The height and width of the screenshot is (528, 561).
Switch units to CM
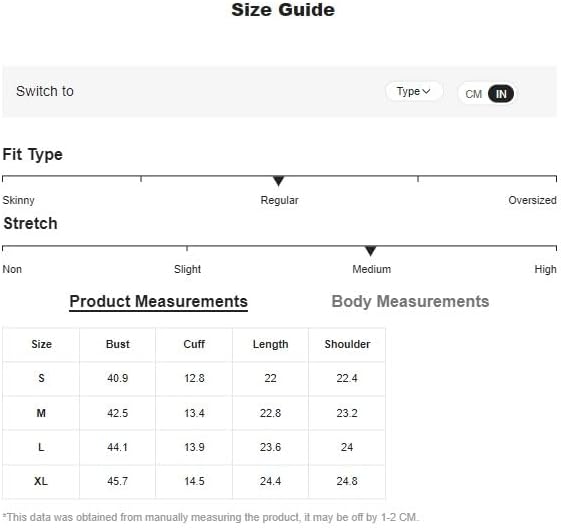pos(473,94)
